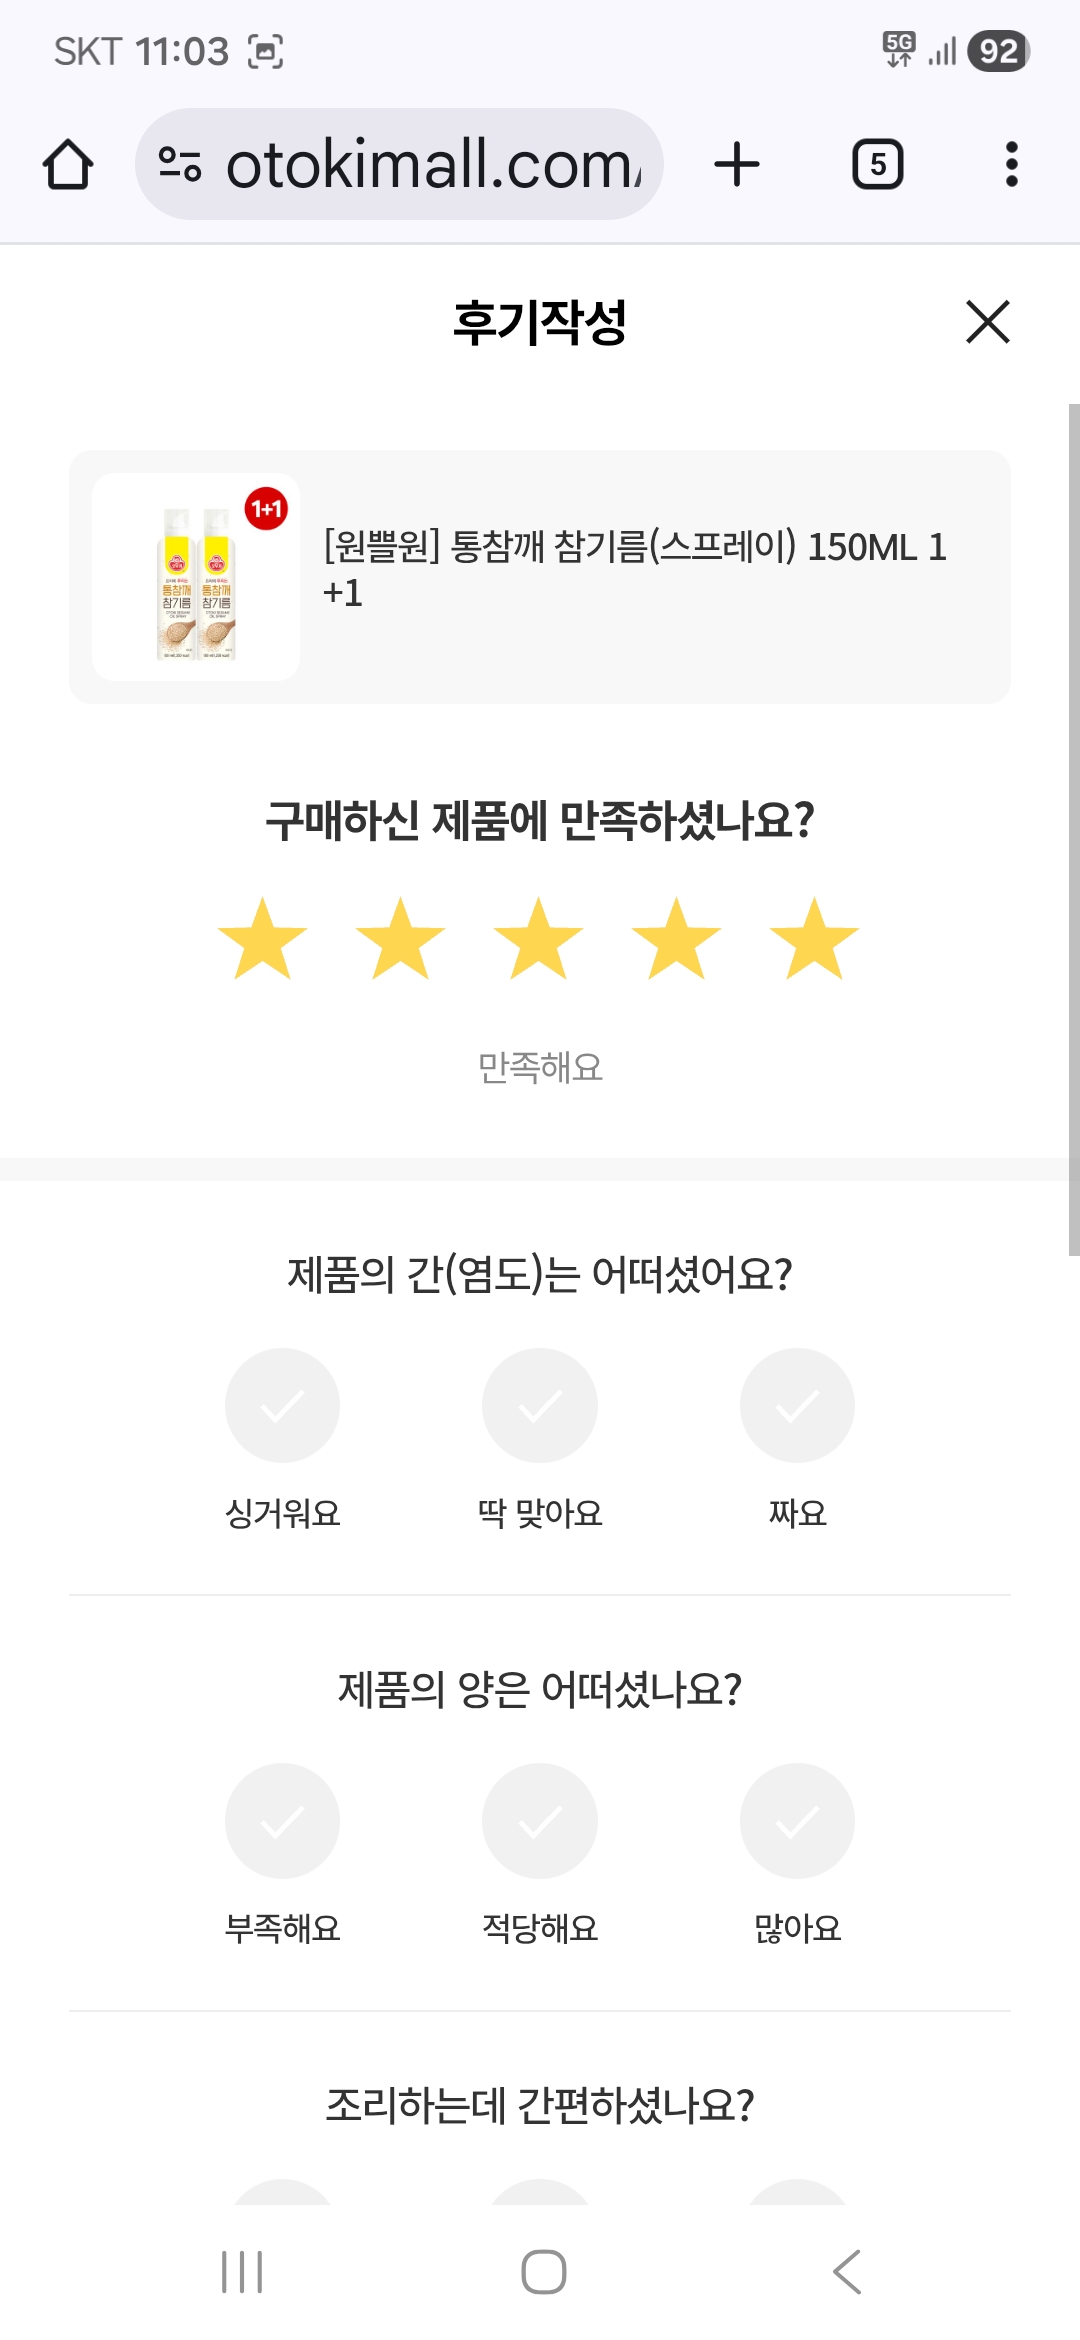Viewport: 1080px width, 2340px height.
Task: Mark amount as 많아요
Action: coord(797,1821)
